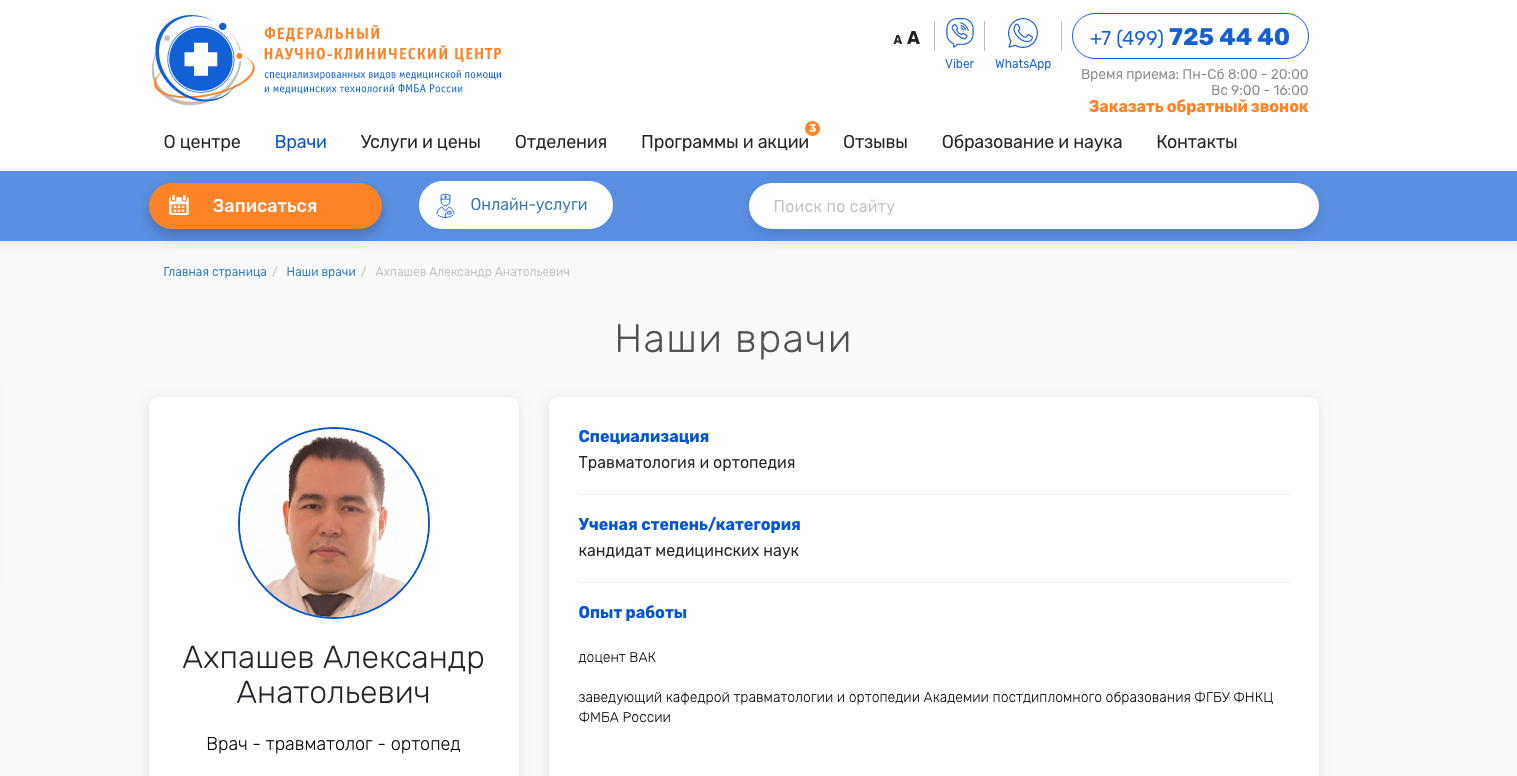Click the medical center cross logo
Image resolution: width=1517 pixels, height=776 pixels.
(x=202, y=60)
